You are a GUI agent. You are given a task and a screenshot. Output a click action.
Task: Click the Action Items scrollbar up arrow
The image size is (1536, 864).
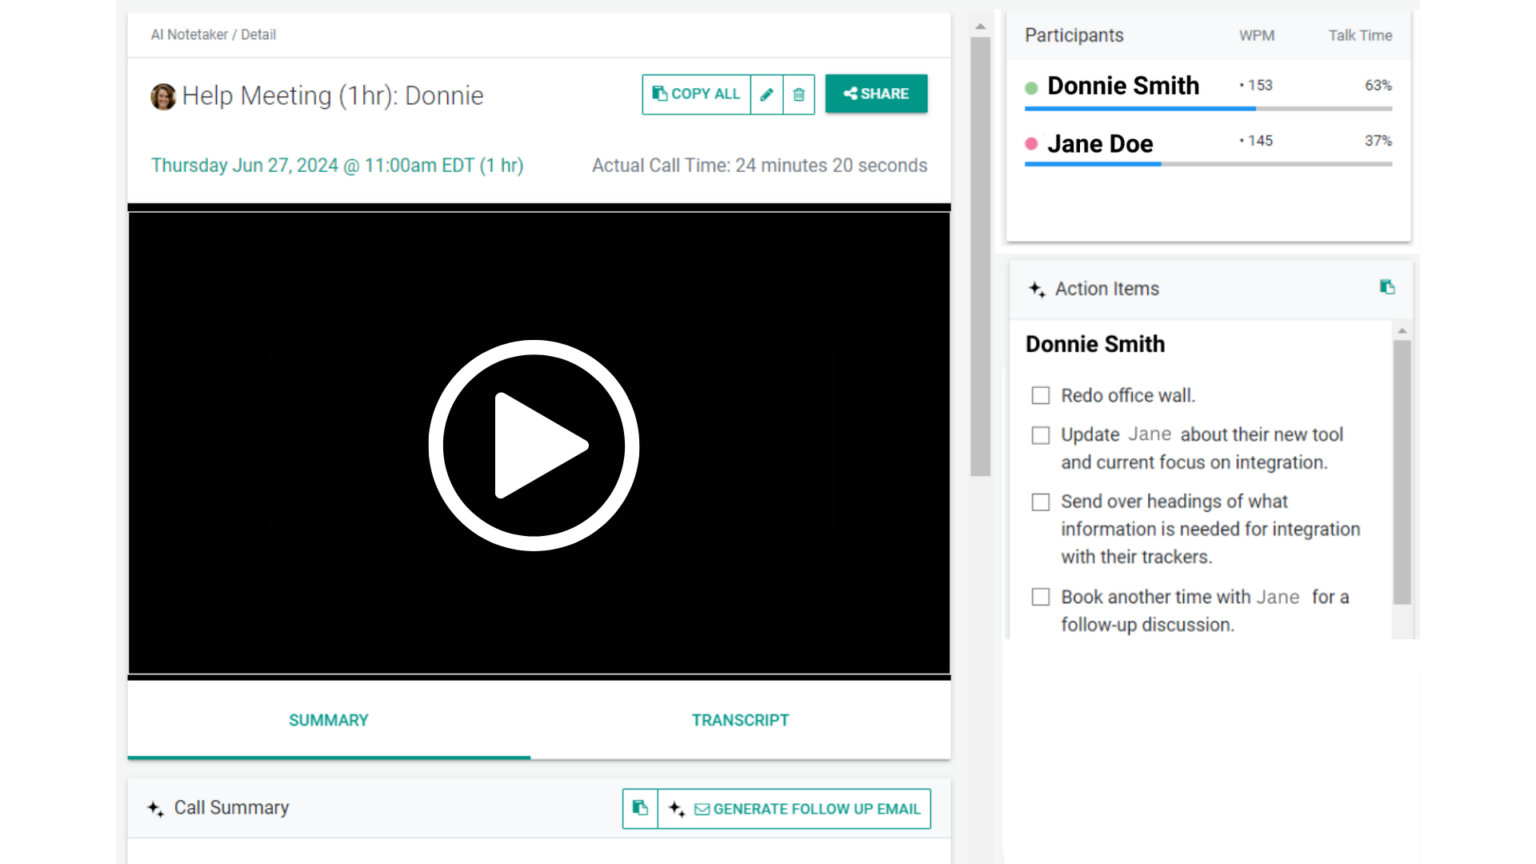point(1402,330)
